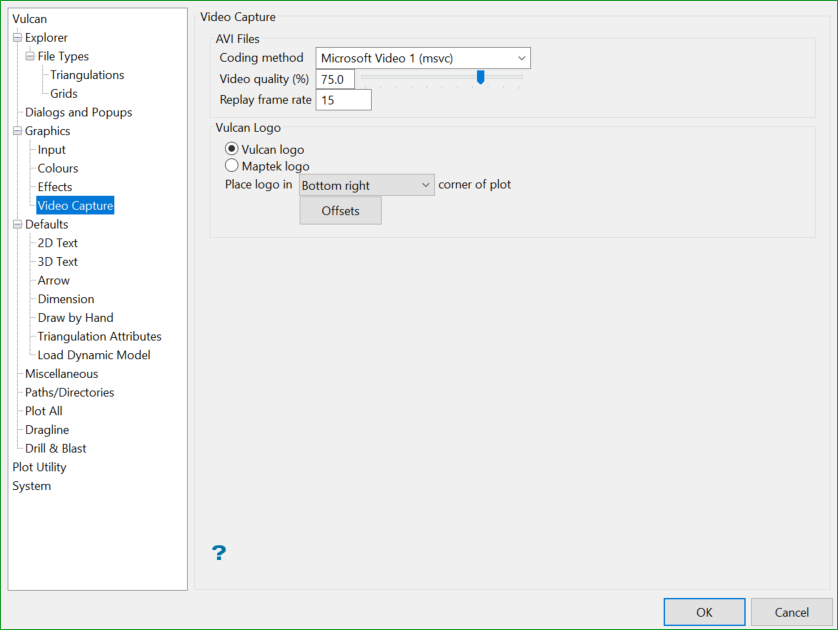Select Triangulations in the tree
This screenshot has height=630, width=838.
tap(87, 75)
